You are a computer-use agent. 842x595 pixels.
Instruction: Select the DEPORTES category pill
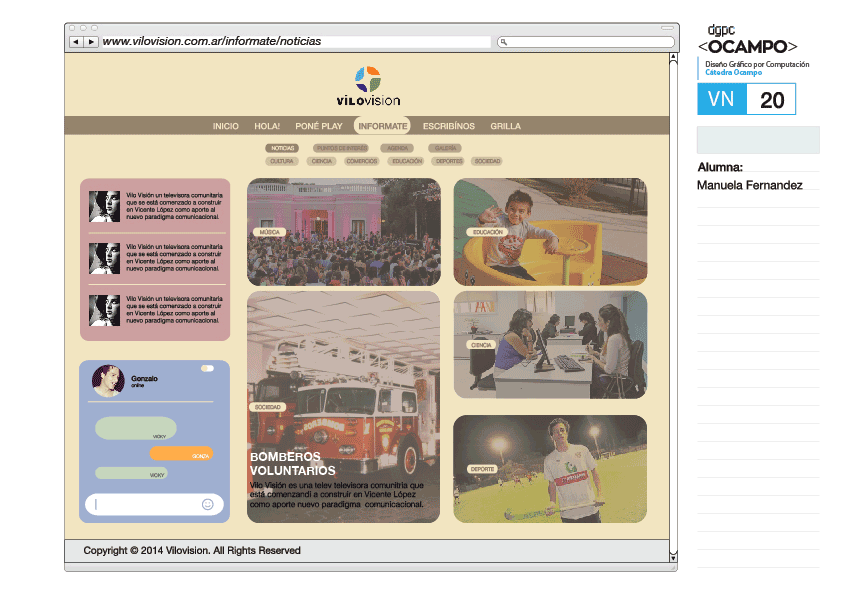pos(449,161)
